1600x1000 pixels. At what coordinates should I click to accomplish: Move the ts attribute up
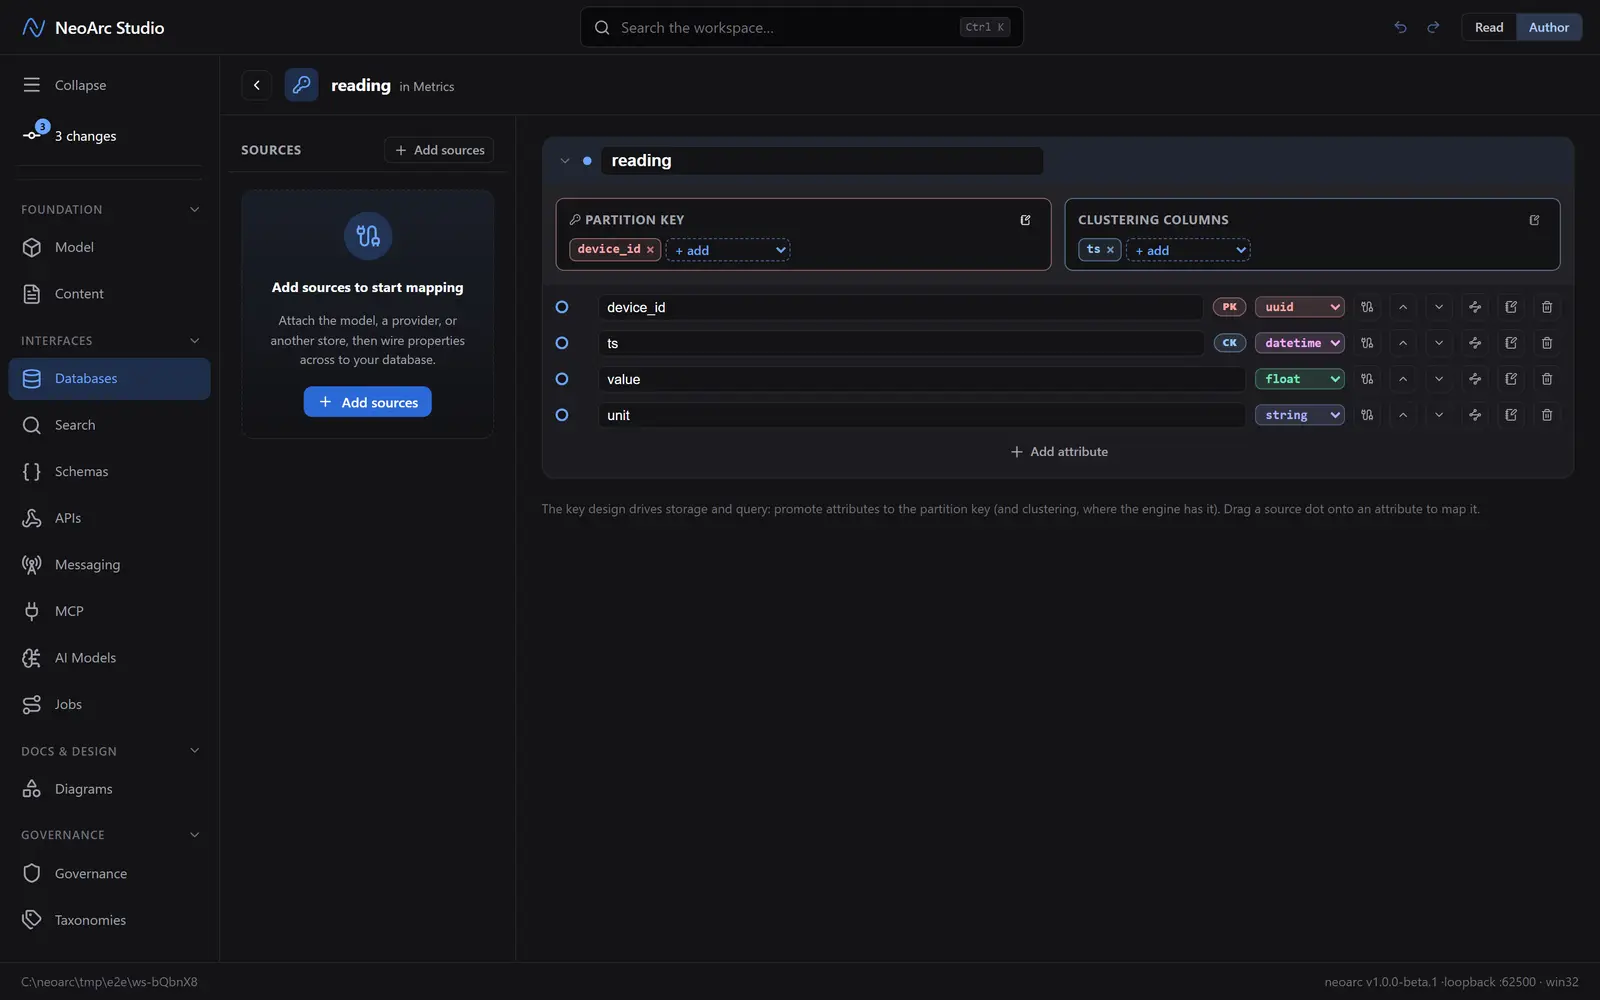coord(1403,343)
